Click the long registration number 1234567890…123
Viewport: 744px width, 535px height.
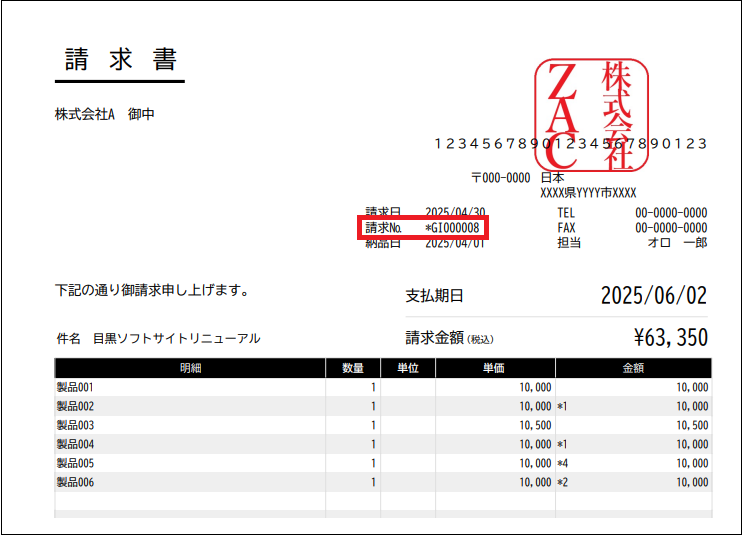(x=571, y=144)
